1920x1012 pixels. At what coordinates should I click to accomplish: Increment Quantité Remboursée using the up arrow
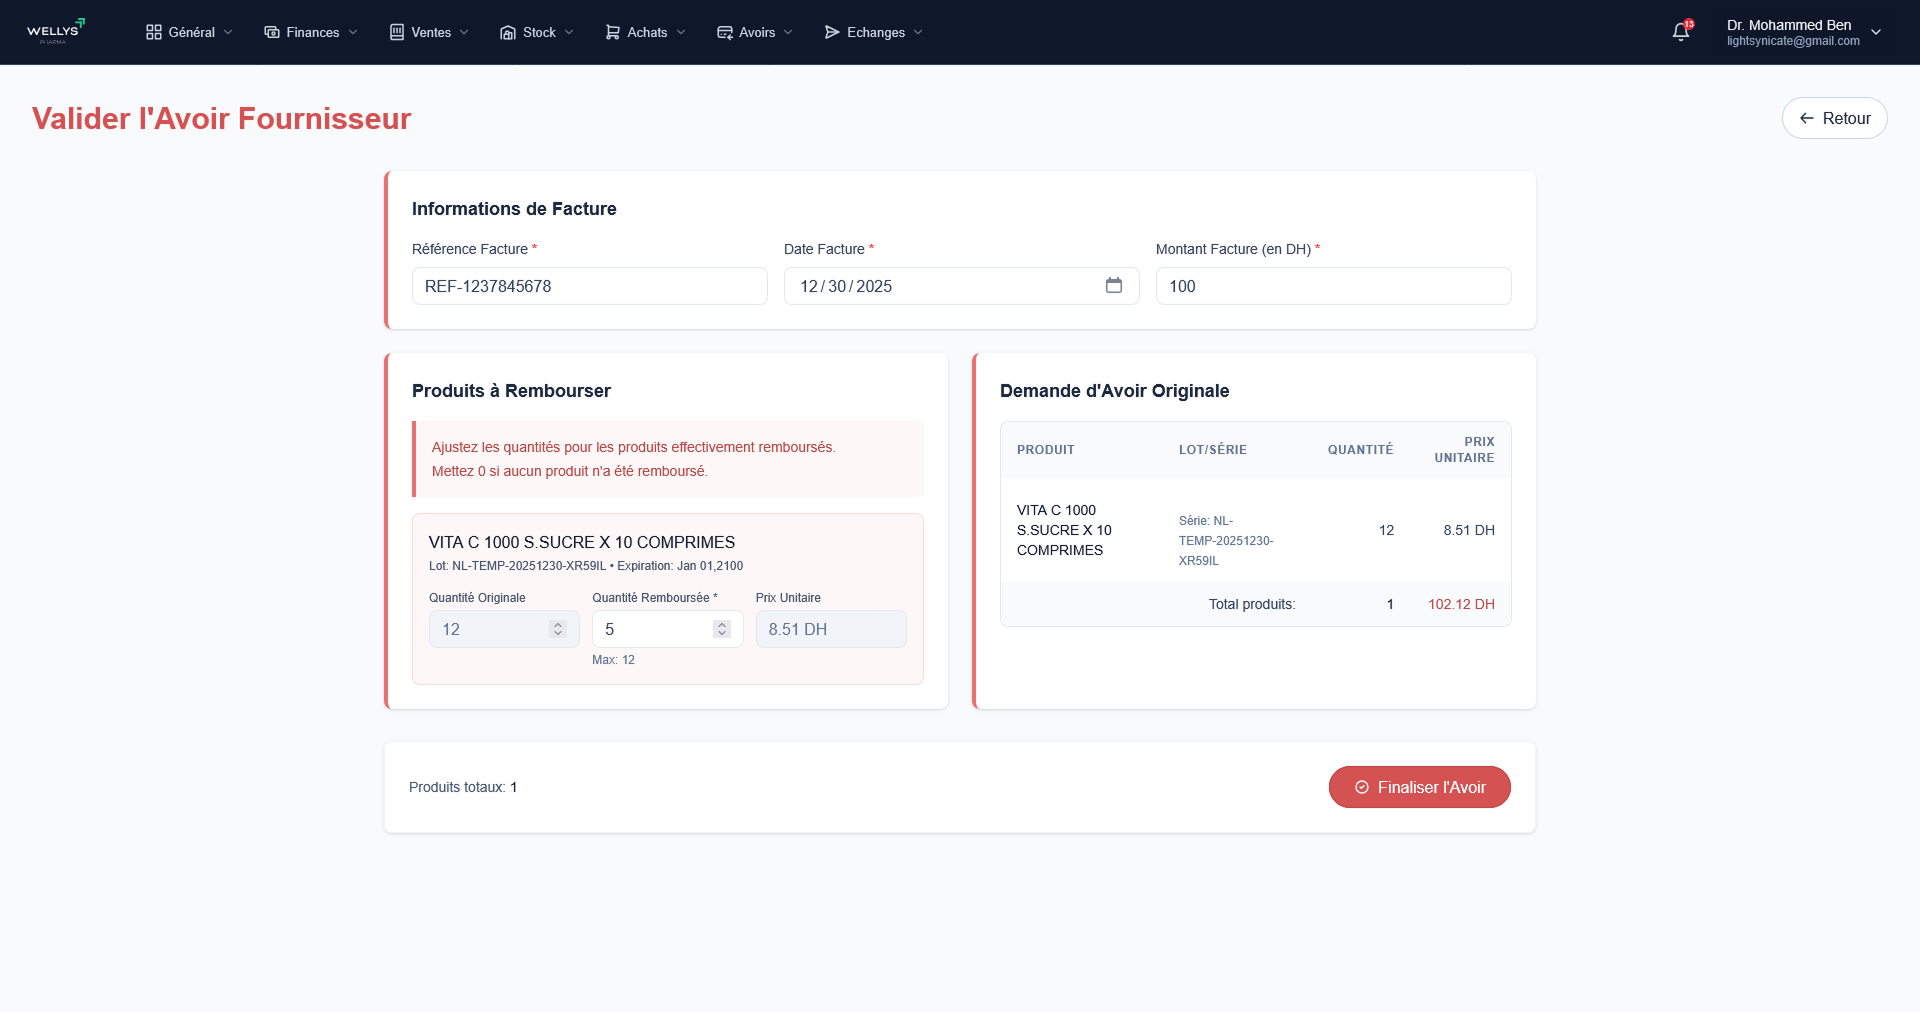pos(721,623)
